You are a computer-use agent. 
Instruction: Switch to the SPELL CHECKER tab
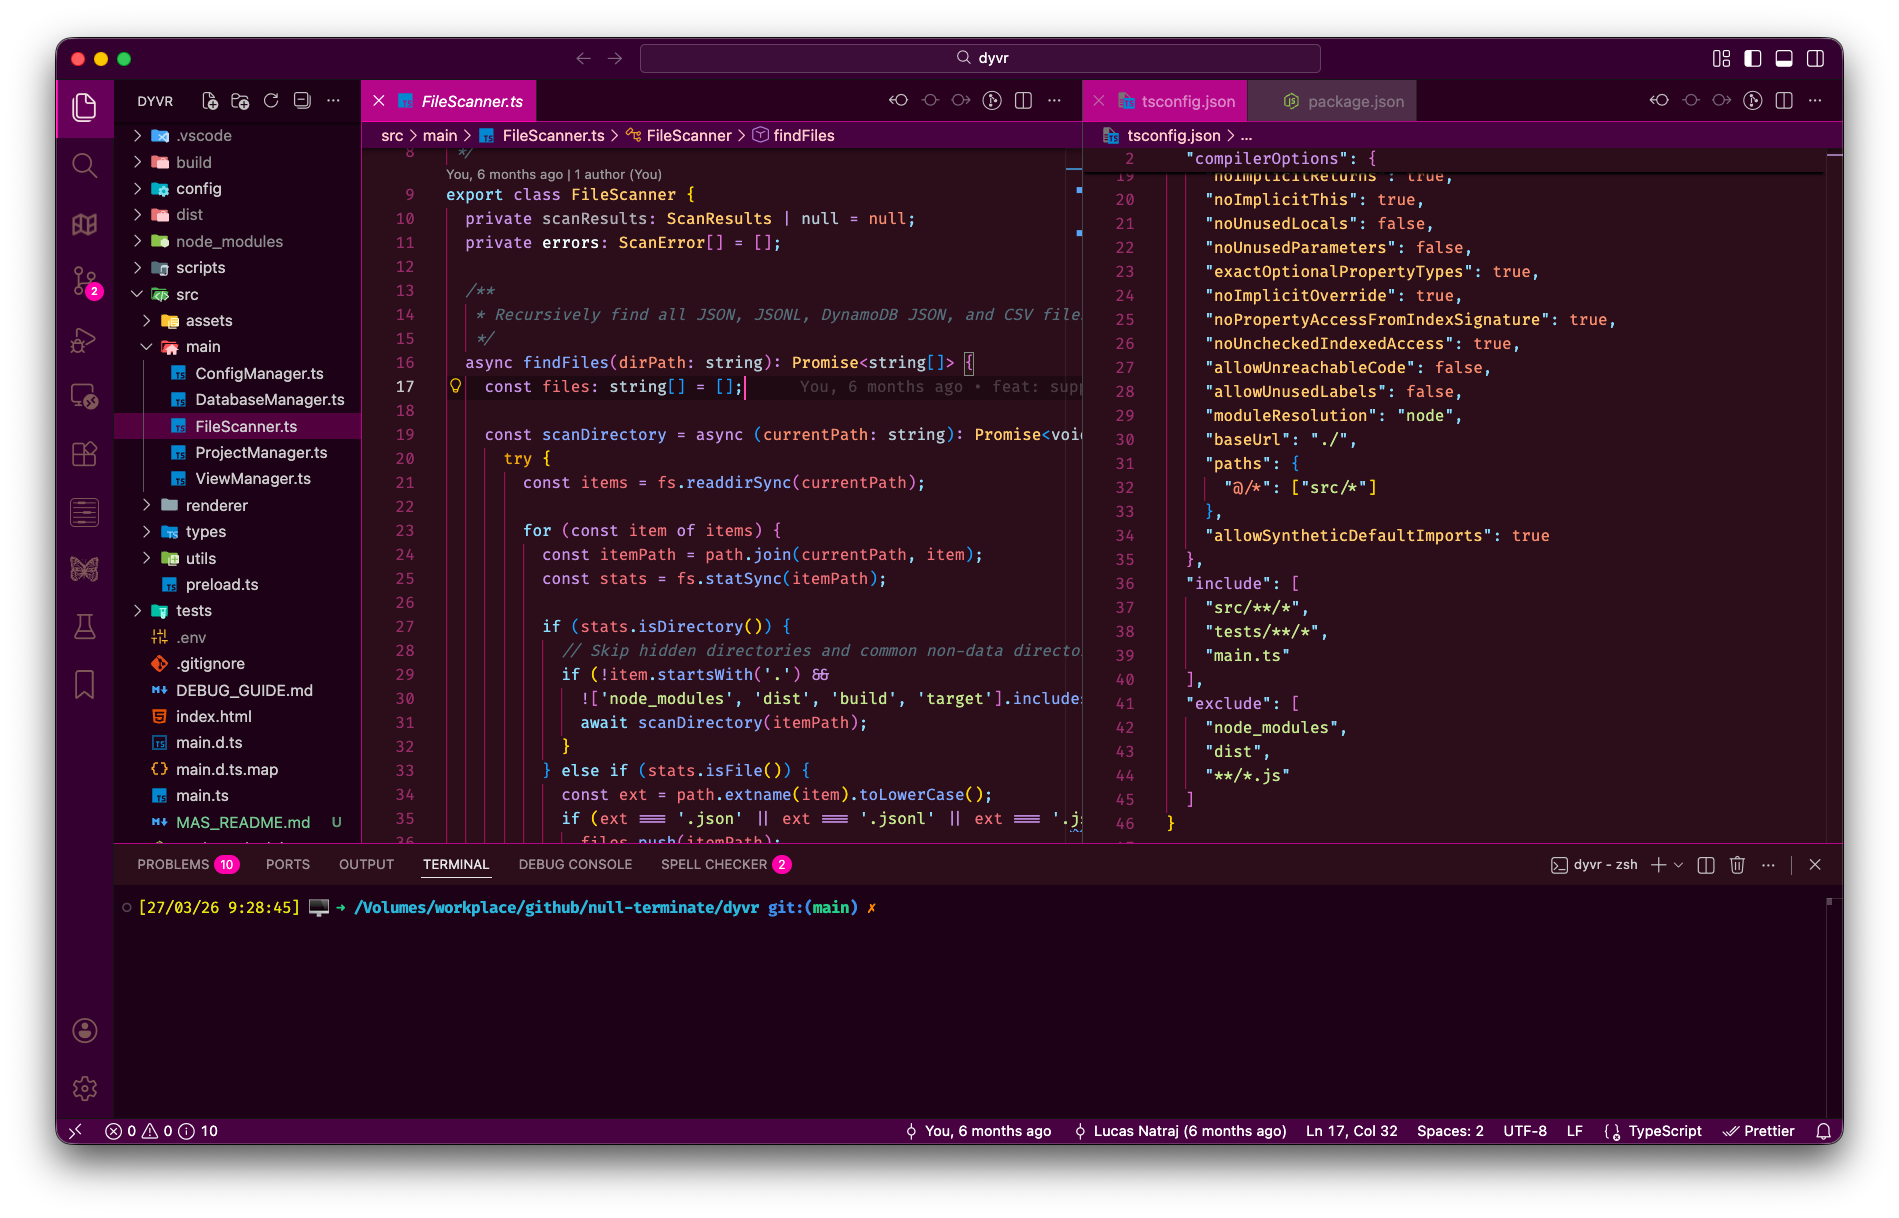(x=726, y=865)
